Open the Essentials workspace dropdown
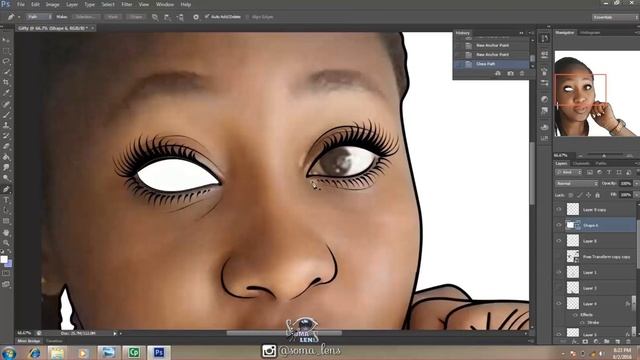Image resolution: width=640 pixels, height=360 pixels. [615, 17]
